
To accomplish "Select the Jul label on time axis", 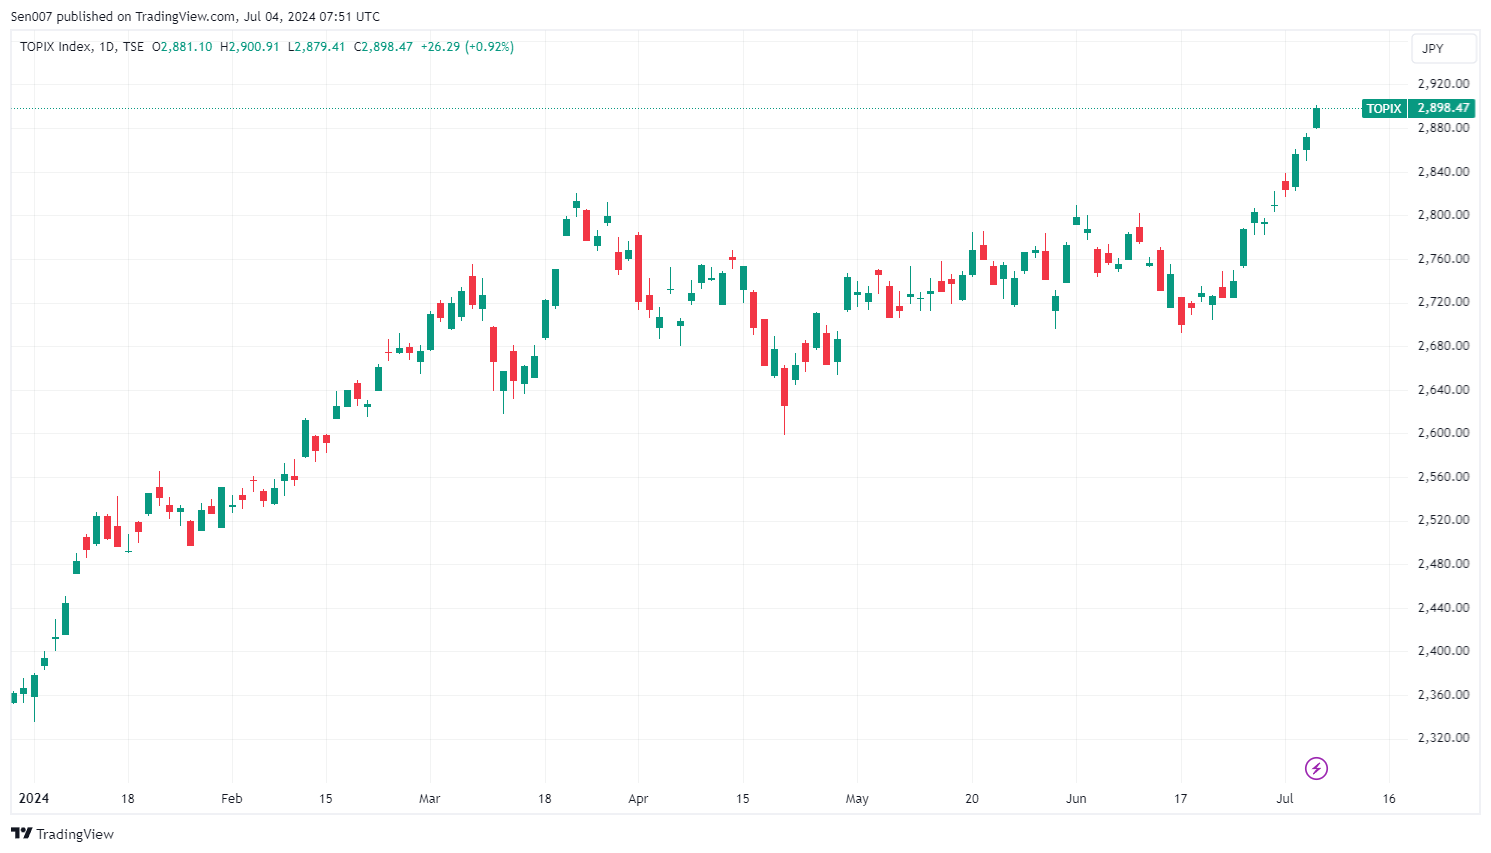I will pyautogui.click(x=1285, y=799).
